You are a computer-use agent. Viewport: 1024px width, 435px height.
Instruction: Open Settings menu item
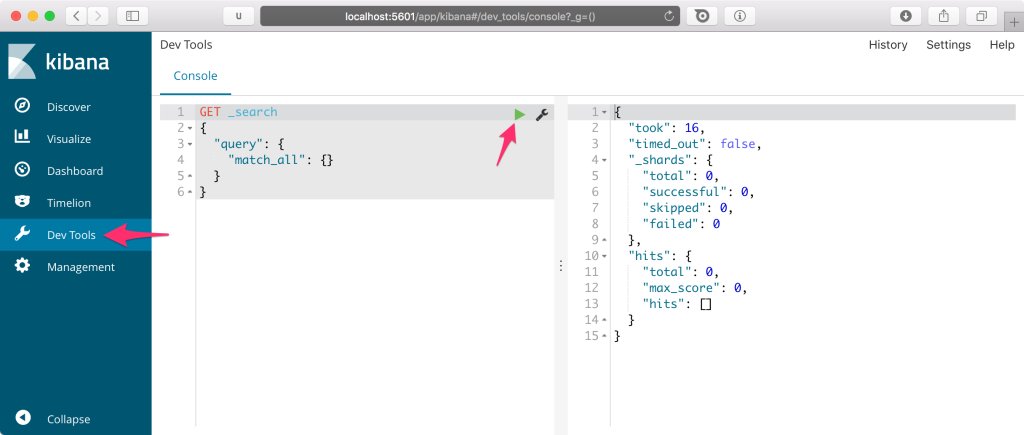coord(948,44)
